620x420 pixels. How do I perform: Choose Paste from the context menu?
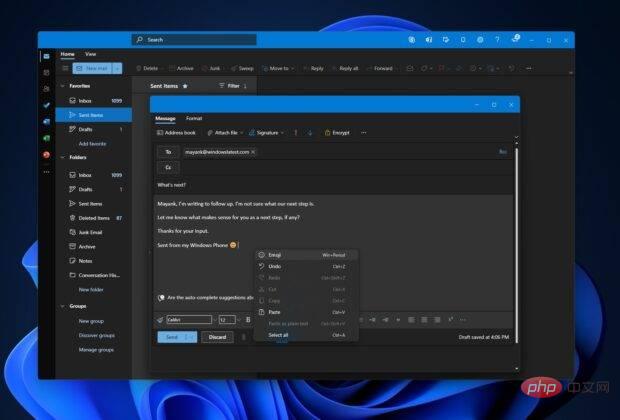point(274,312)
